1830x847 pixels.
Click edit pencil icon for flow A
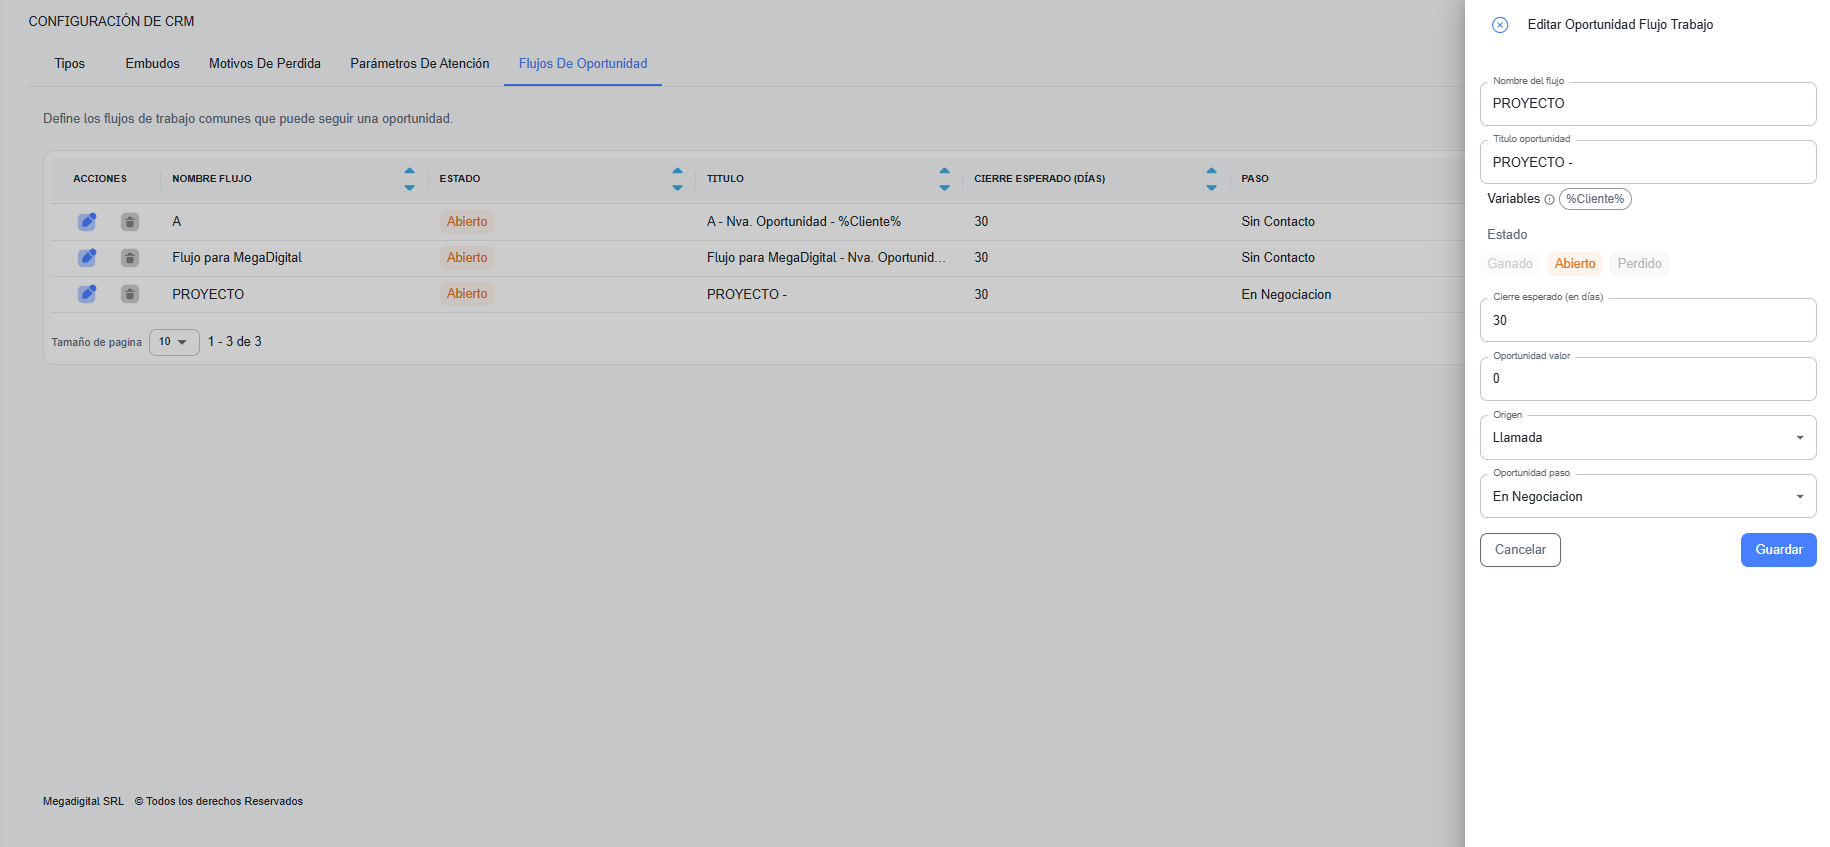(87, 221)
